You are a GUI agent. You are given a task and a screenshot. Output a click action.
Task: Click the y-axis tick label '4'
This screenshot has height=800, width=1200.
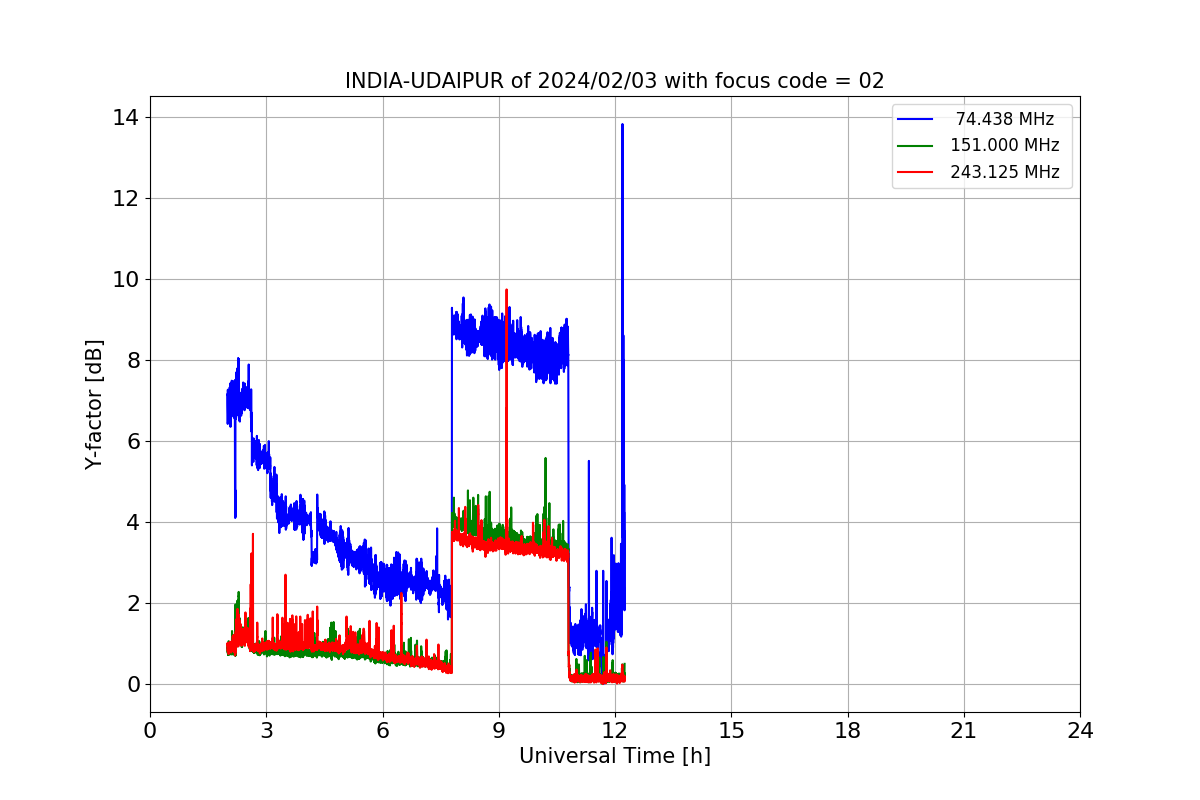133,523
